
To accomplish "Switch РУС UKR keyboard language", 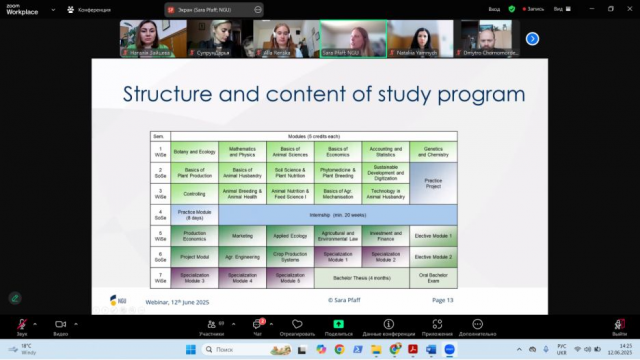I will pos(562,349).
